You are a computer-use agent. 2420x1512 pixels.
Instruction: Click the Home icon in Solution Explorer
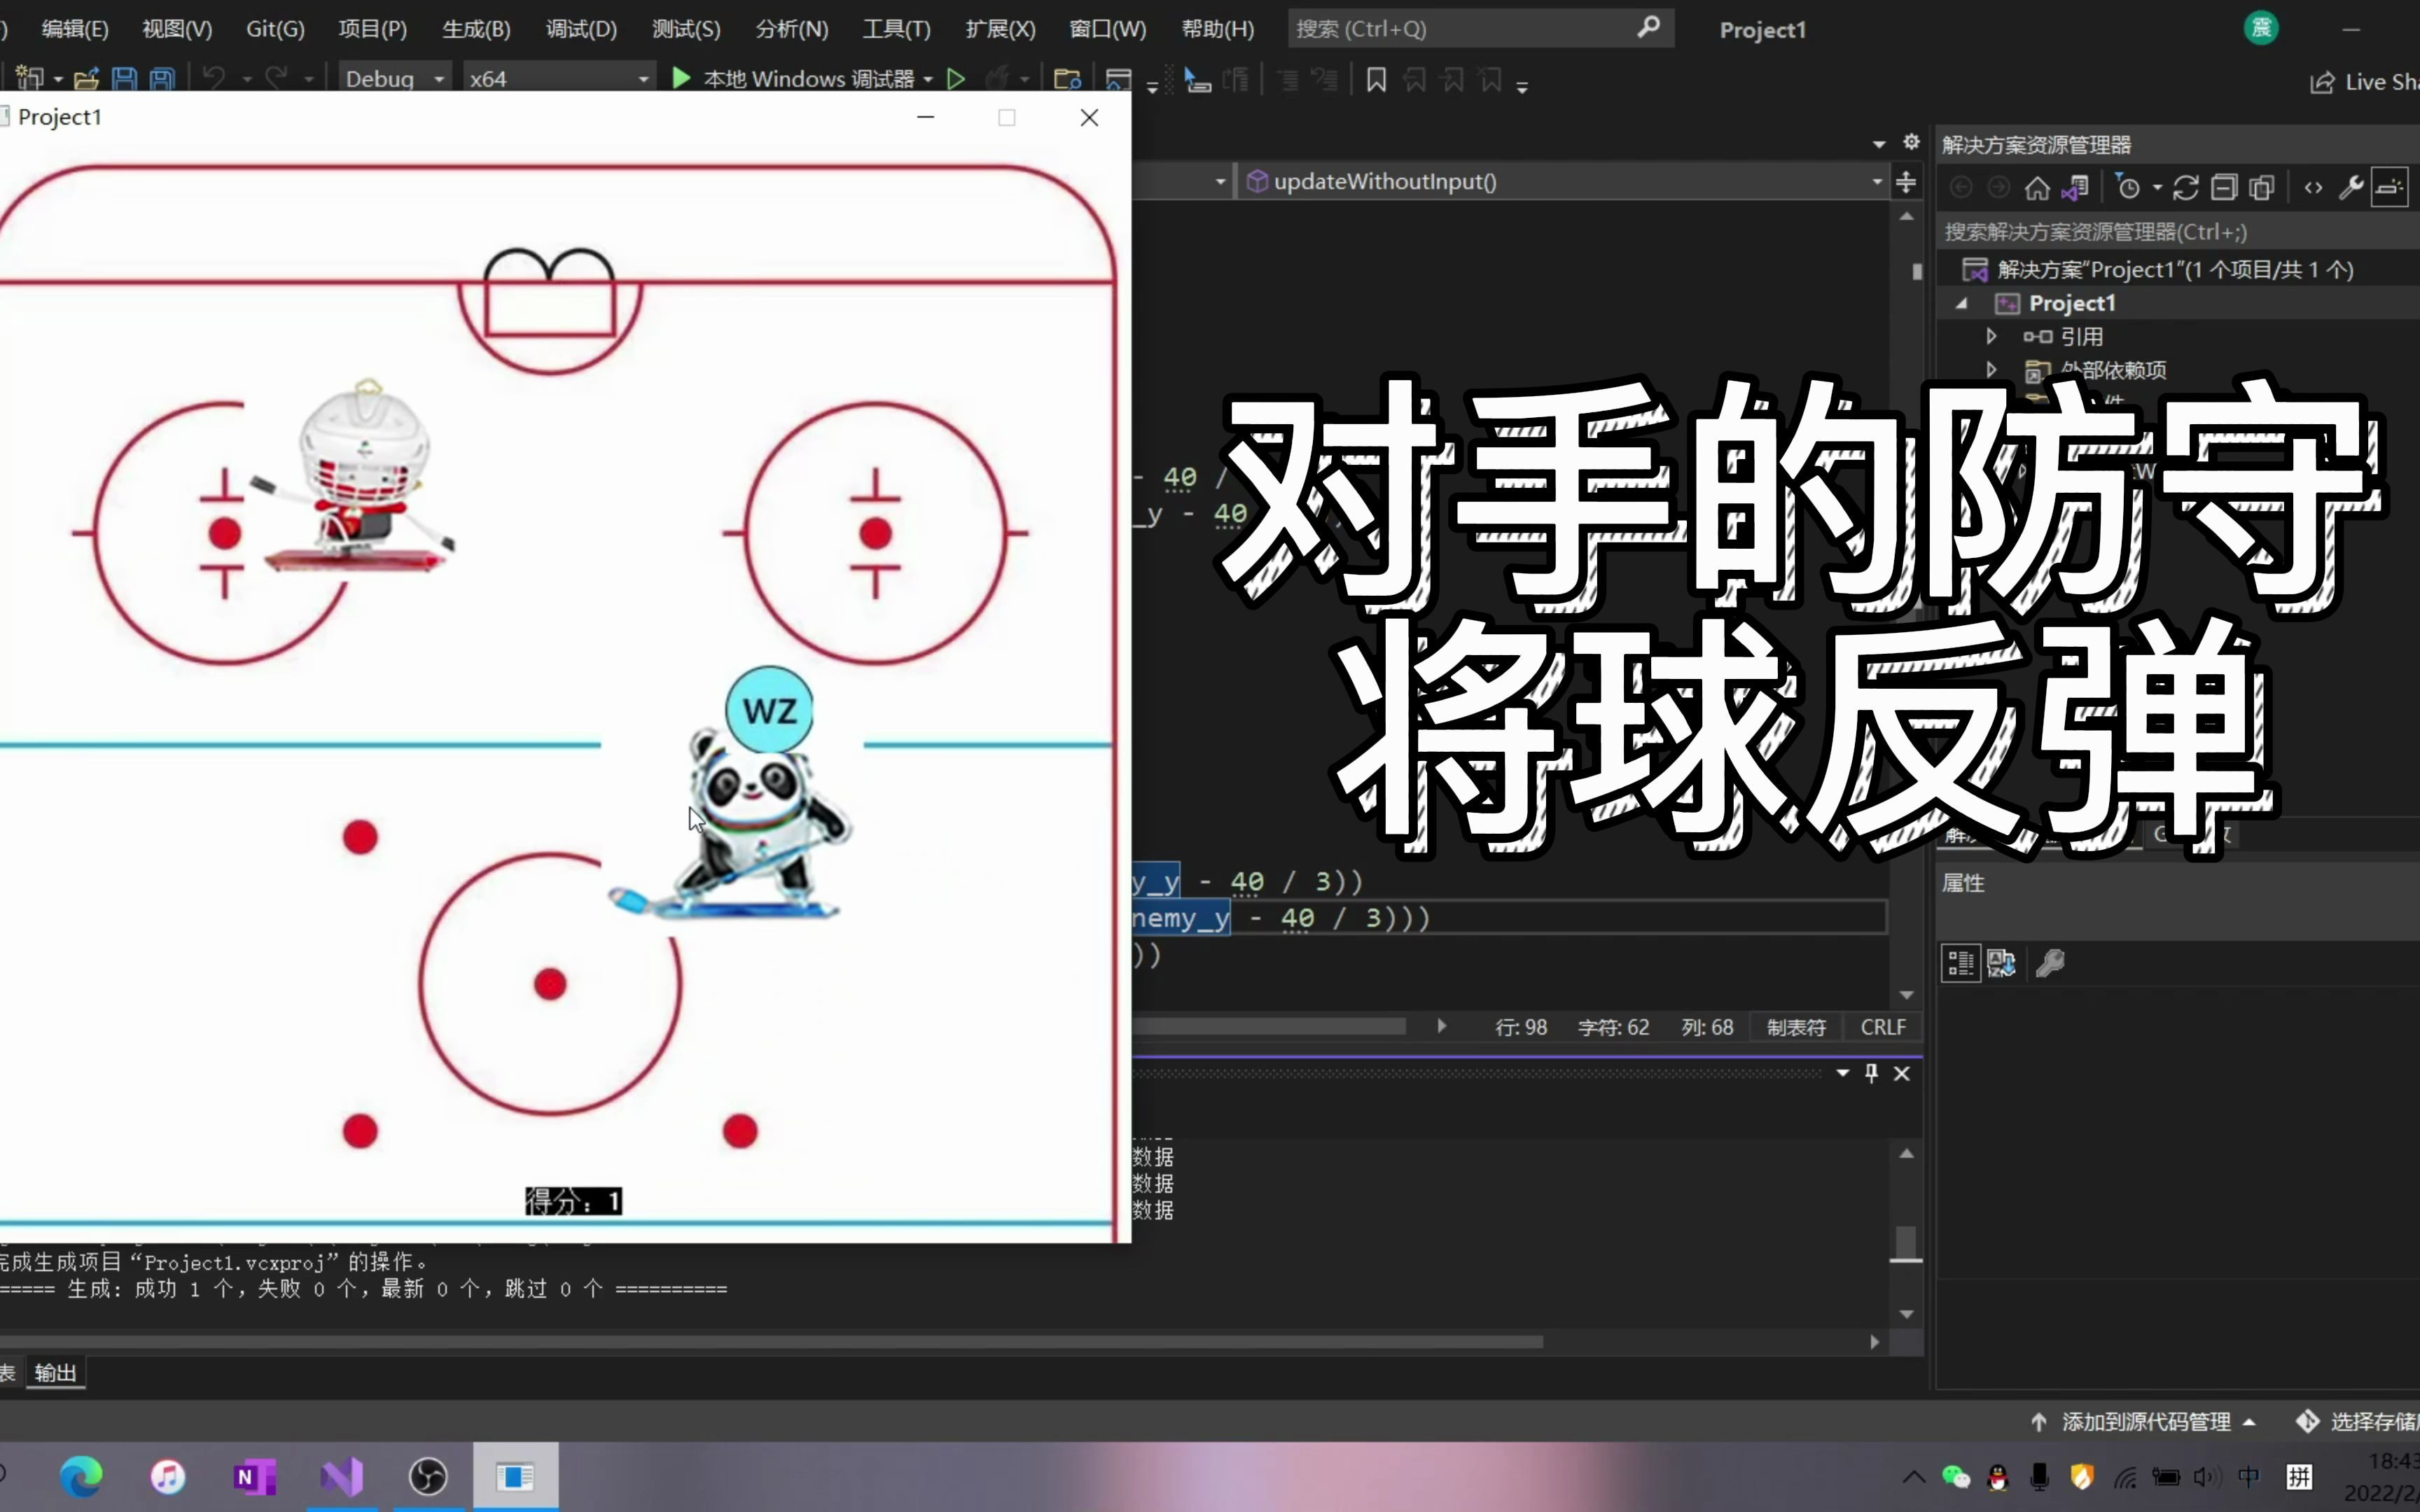click(2037, 188)
